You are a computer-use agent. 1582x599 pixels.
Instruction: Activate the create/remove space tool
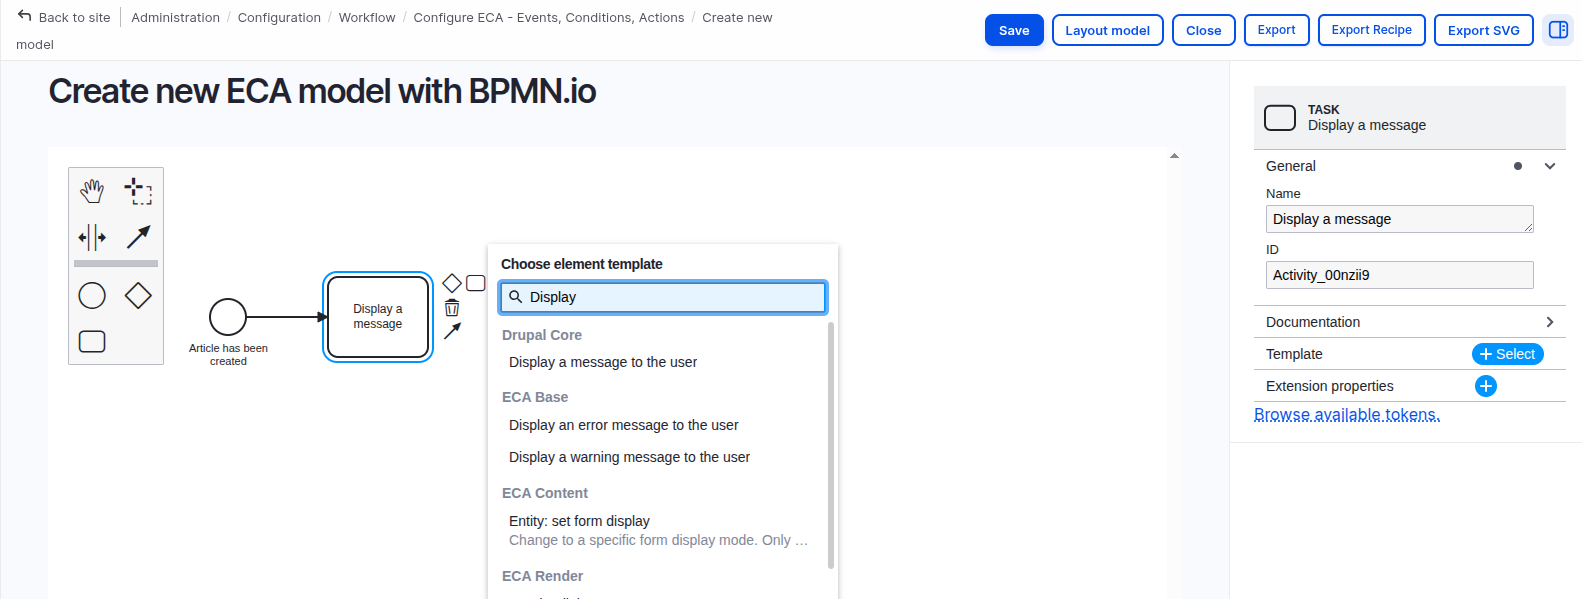coord(92,237)
